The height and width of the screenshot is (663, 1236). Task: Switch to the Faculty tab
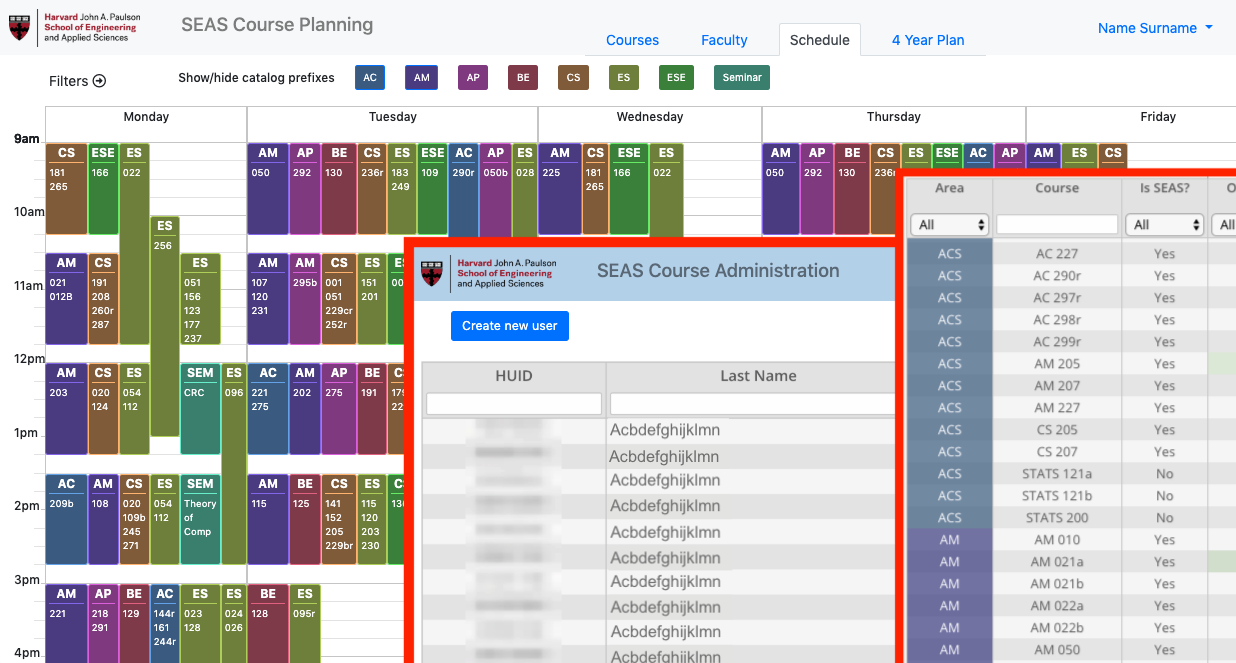724,40
